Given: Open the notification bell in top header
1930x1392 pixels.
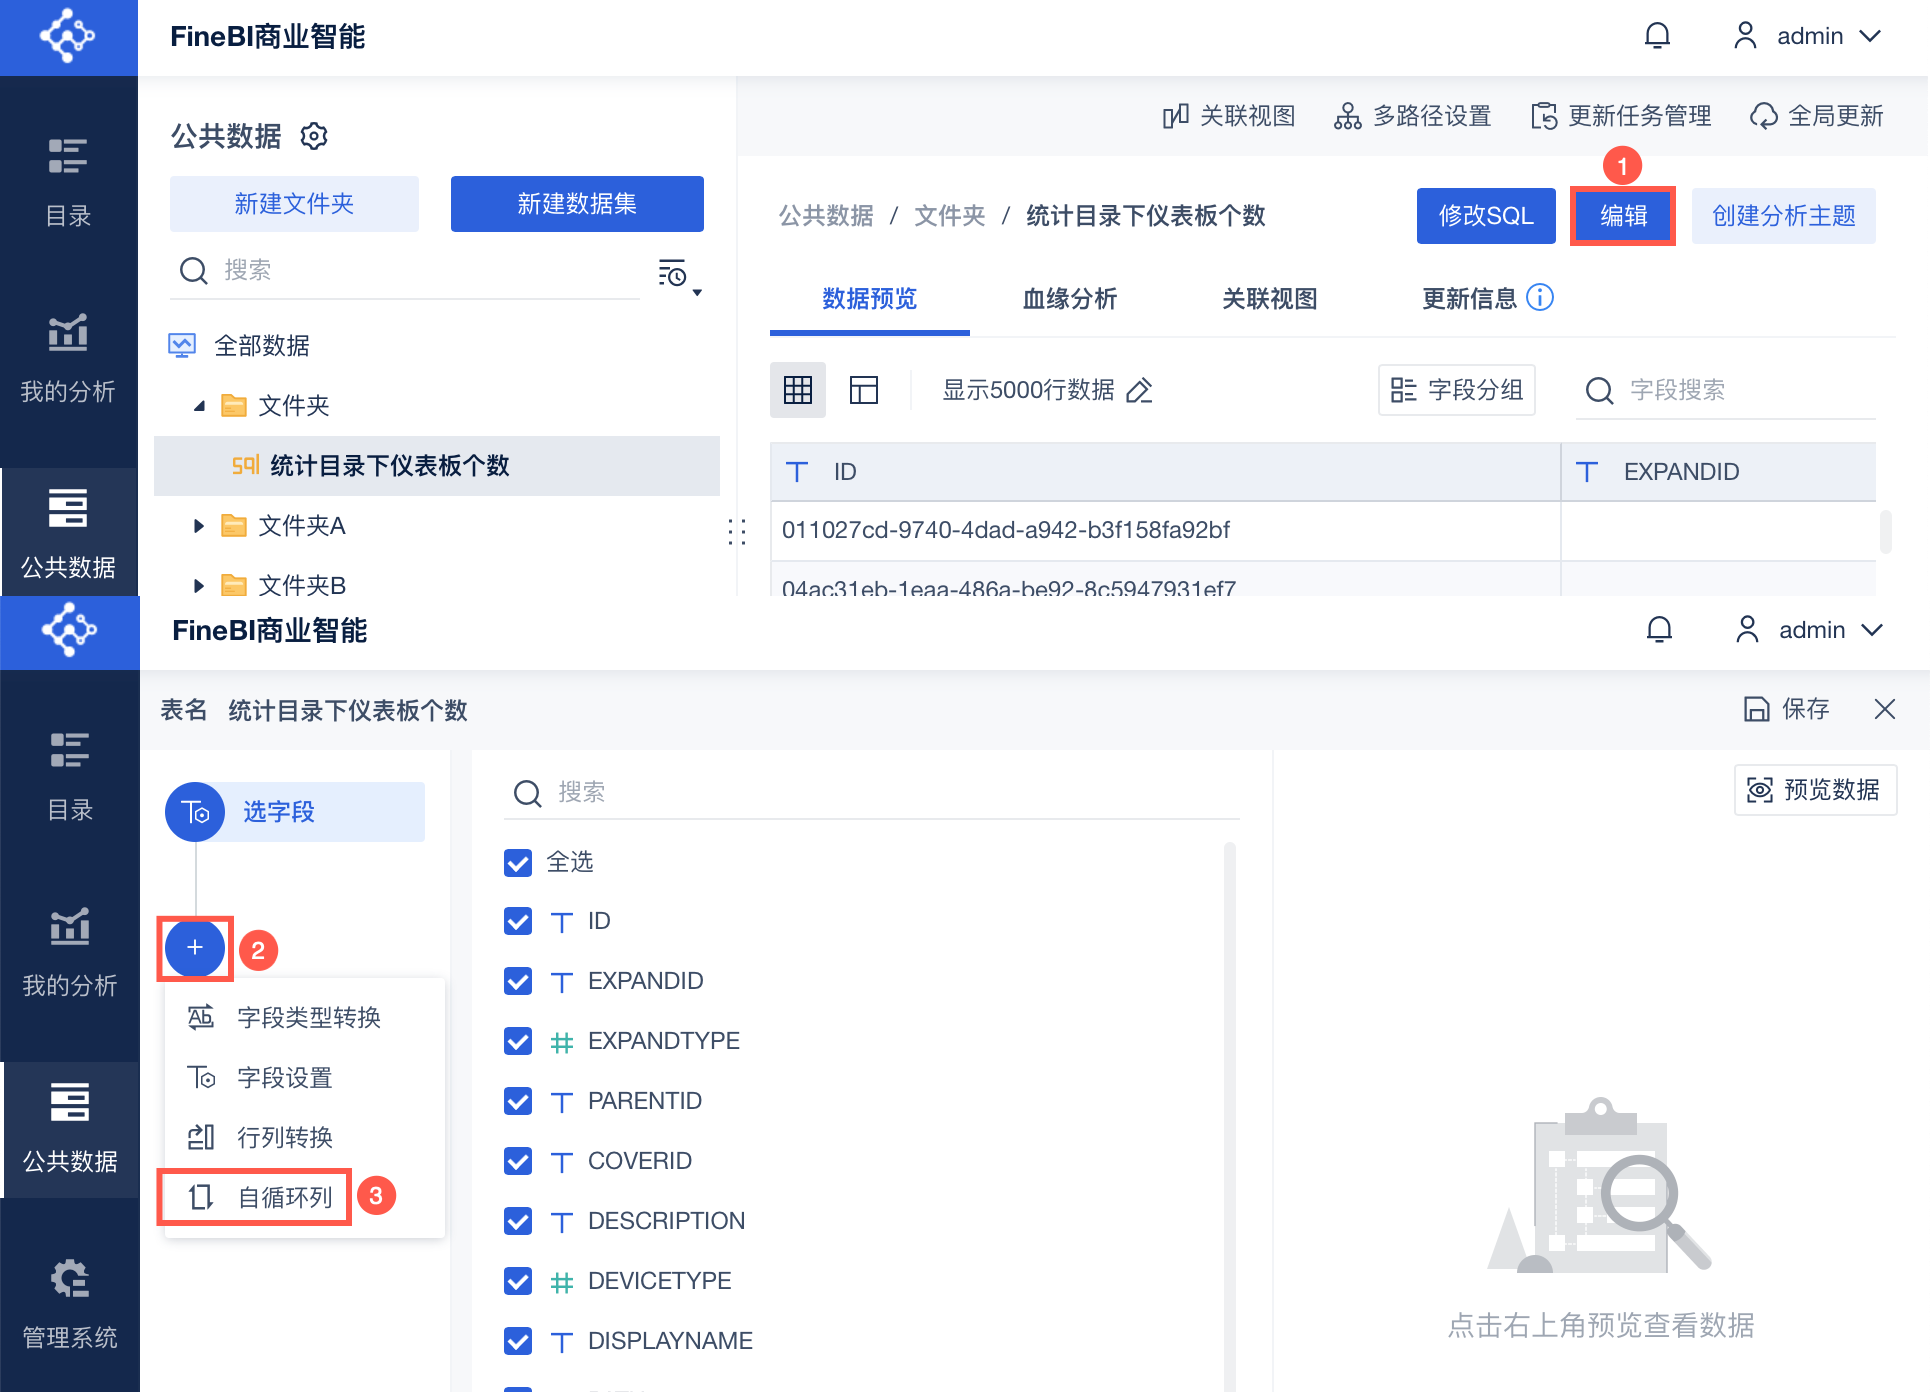Looking at the screenshot, I should 1657,36.
